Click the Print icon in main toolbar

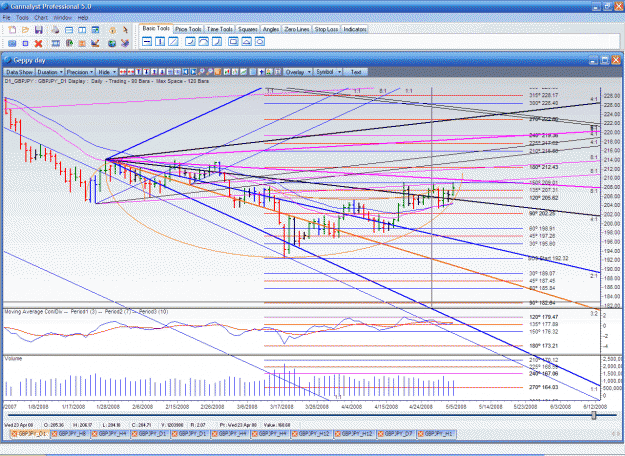click(x=55, y=30)
